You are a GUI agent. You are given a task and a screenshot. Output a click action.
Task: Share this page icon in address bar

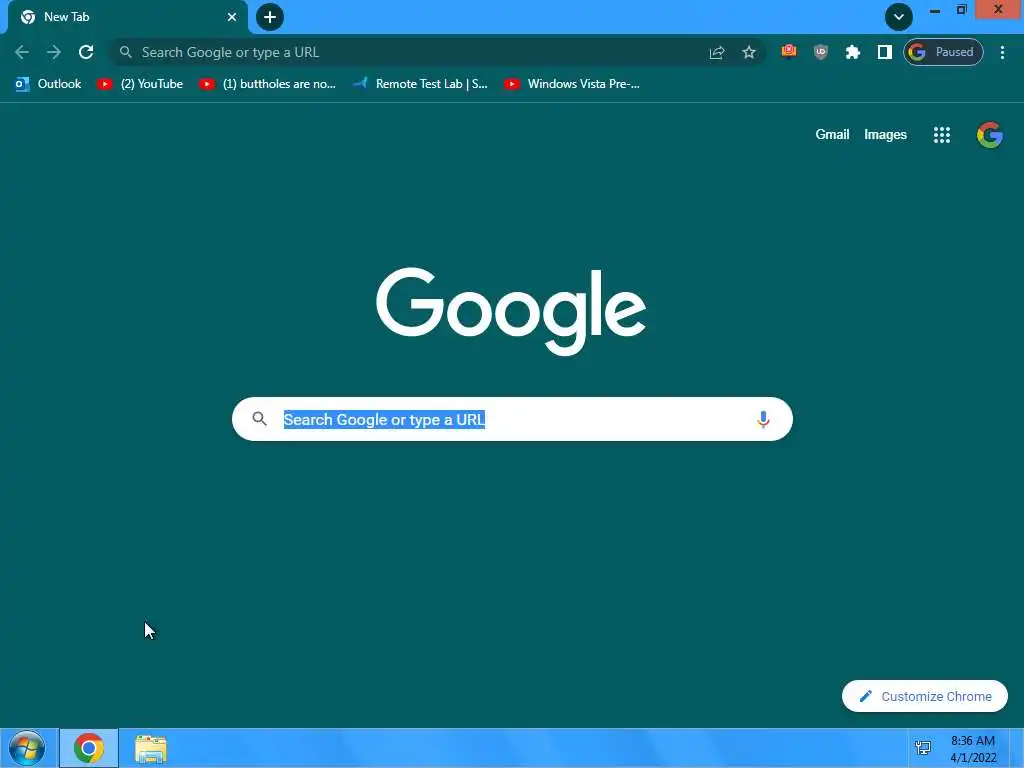(x=717, y=52)
